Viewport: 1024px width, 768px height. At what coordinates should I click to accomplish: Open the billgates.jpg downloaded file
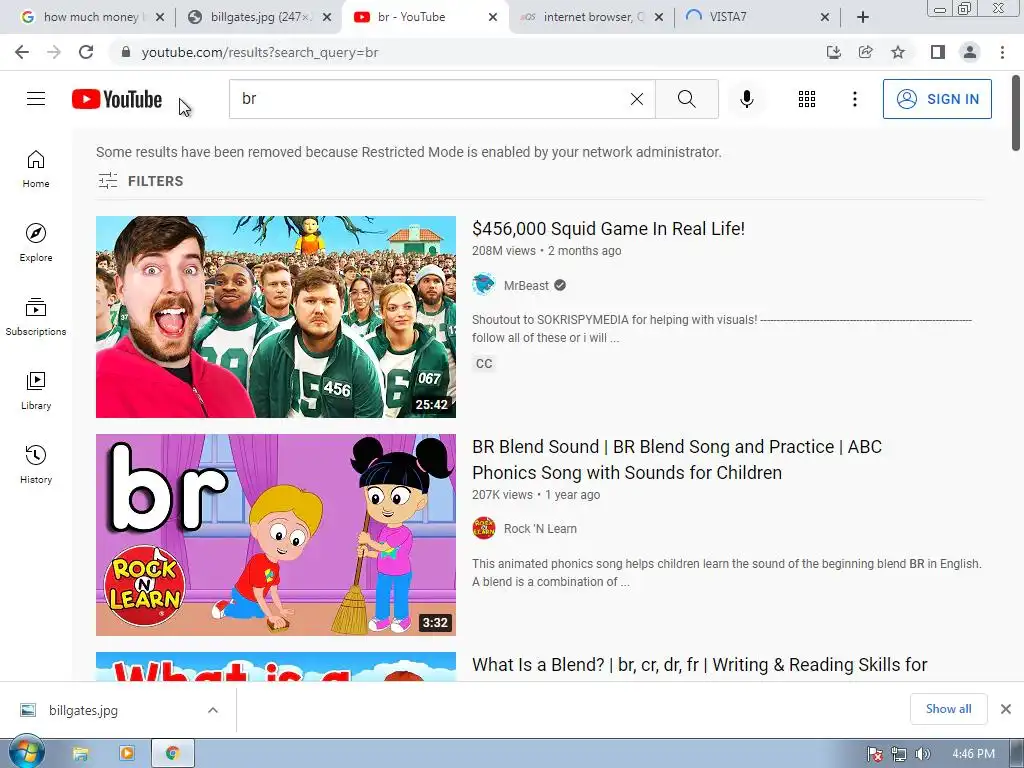[x=83, y=710]
